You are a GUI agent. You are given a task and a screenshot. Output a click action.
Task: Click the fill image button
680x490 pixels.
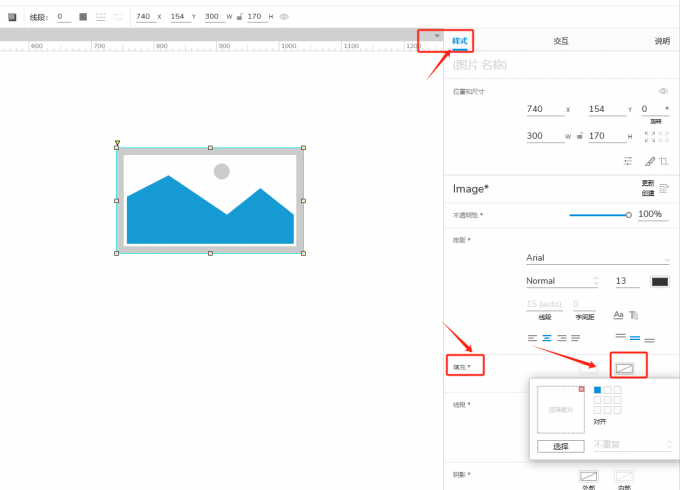[x=624, y=369]
